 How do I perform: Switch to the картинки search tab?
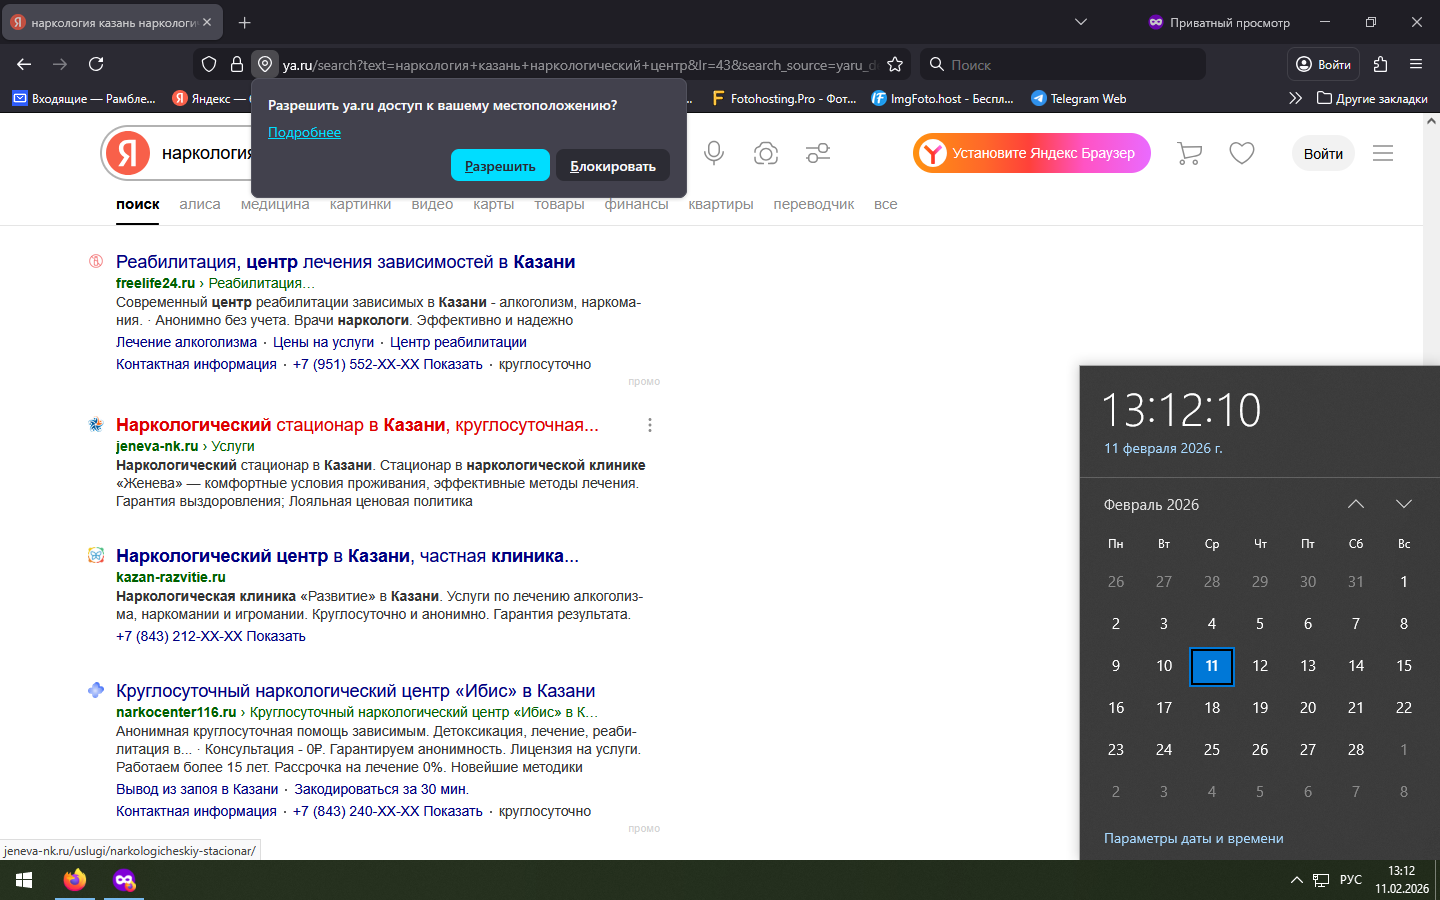coord(360,204)
